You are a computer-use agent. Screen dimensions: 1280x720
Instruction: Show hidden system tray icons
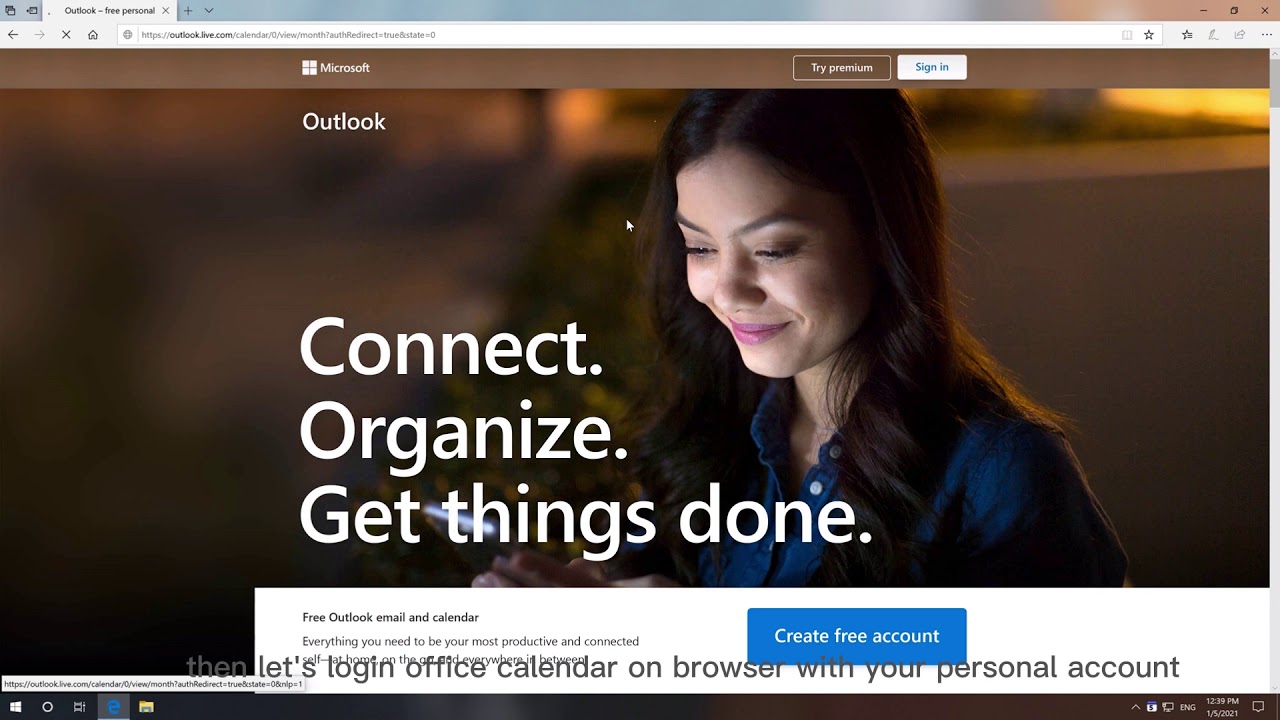(1135, 707)
